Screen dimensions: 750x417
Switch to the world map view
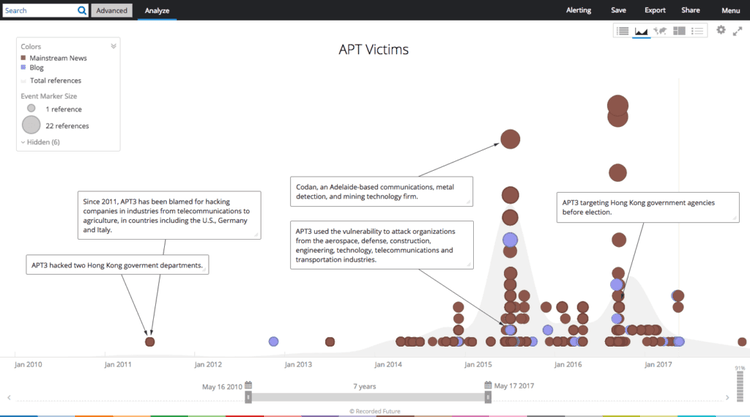(660, 31)
